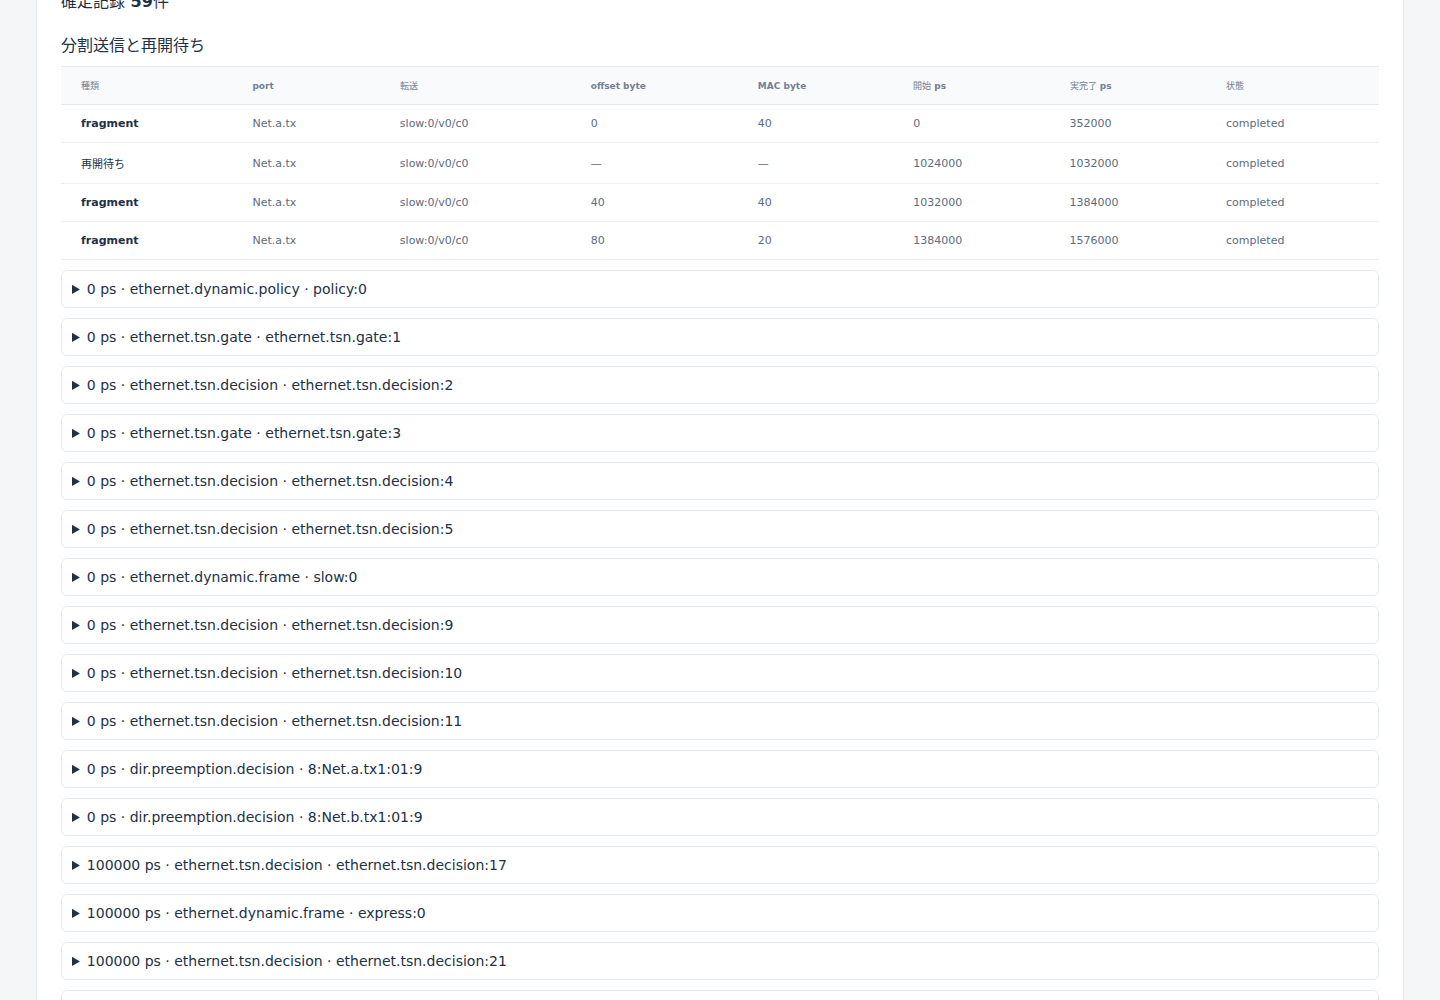Open the ethernet.dynamic.frame express:0 record
The height and width of the screenshot is (1000, 1440).
pyautogui.click(x=719, y=913)
